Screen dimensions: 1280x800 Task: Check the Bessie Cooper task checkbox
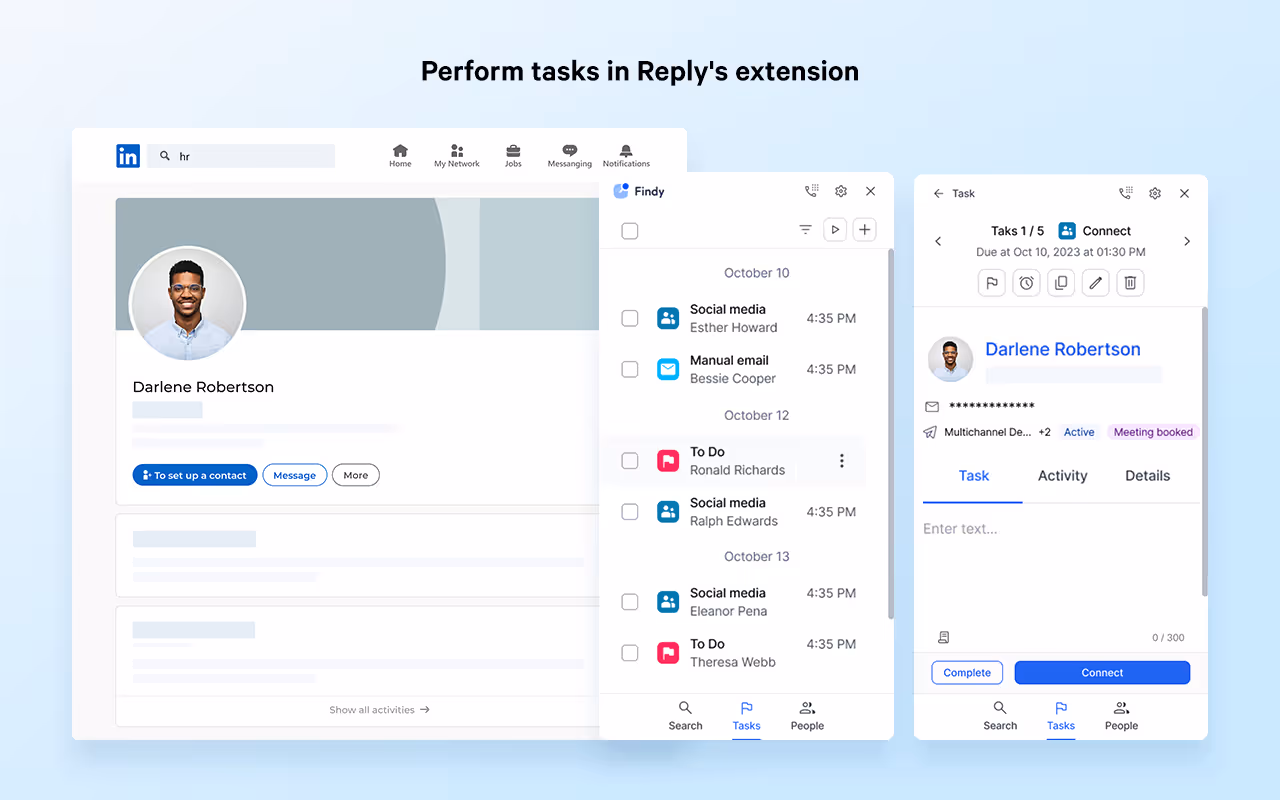[630, 369]
